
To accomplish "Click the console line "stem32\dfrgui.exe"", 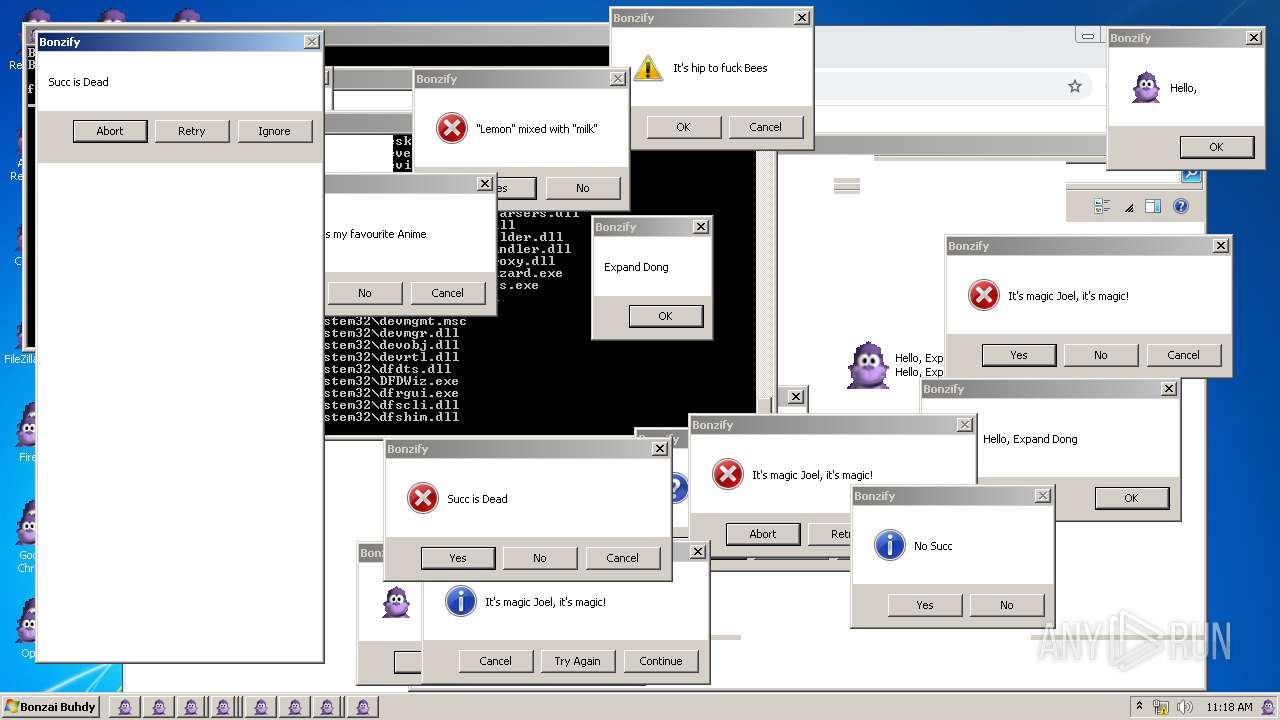I will 392,393.
